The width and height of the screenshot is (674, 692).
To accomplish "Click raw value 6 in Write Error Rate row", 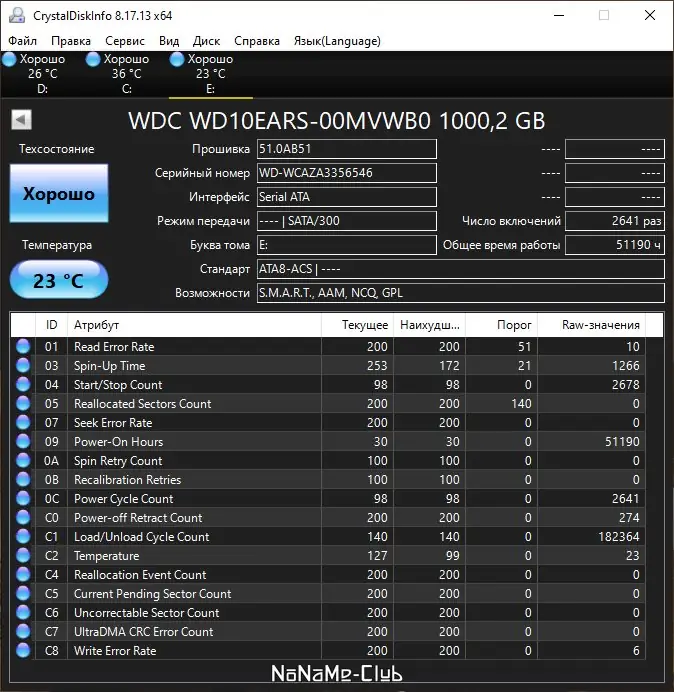I will [636, 651].
